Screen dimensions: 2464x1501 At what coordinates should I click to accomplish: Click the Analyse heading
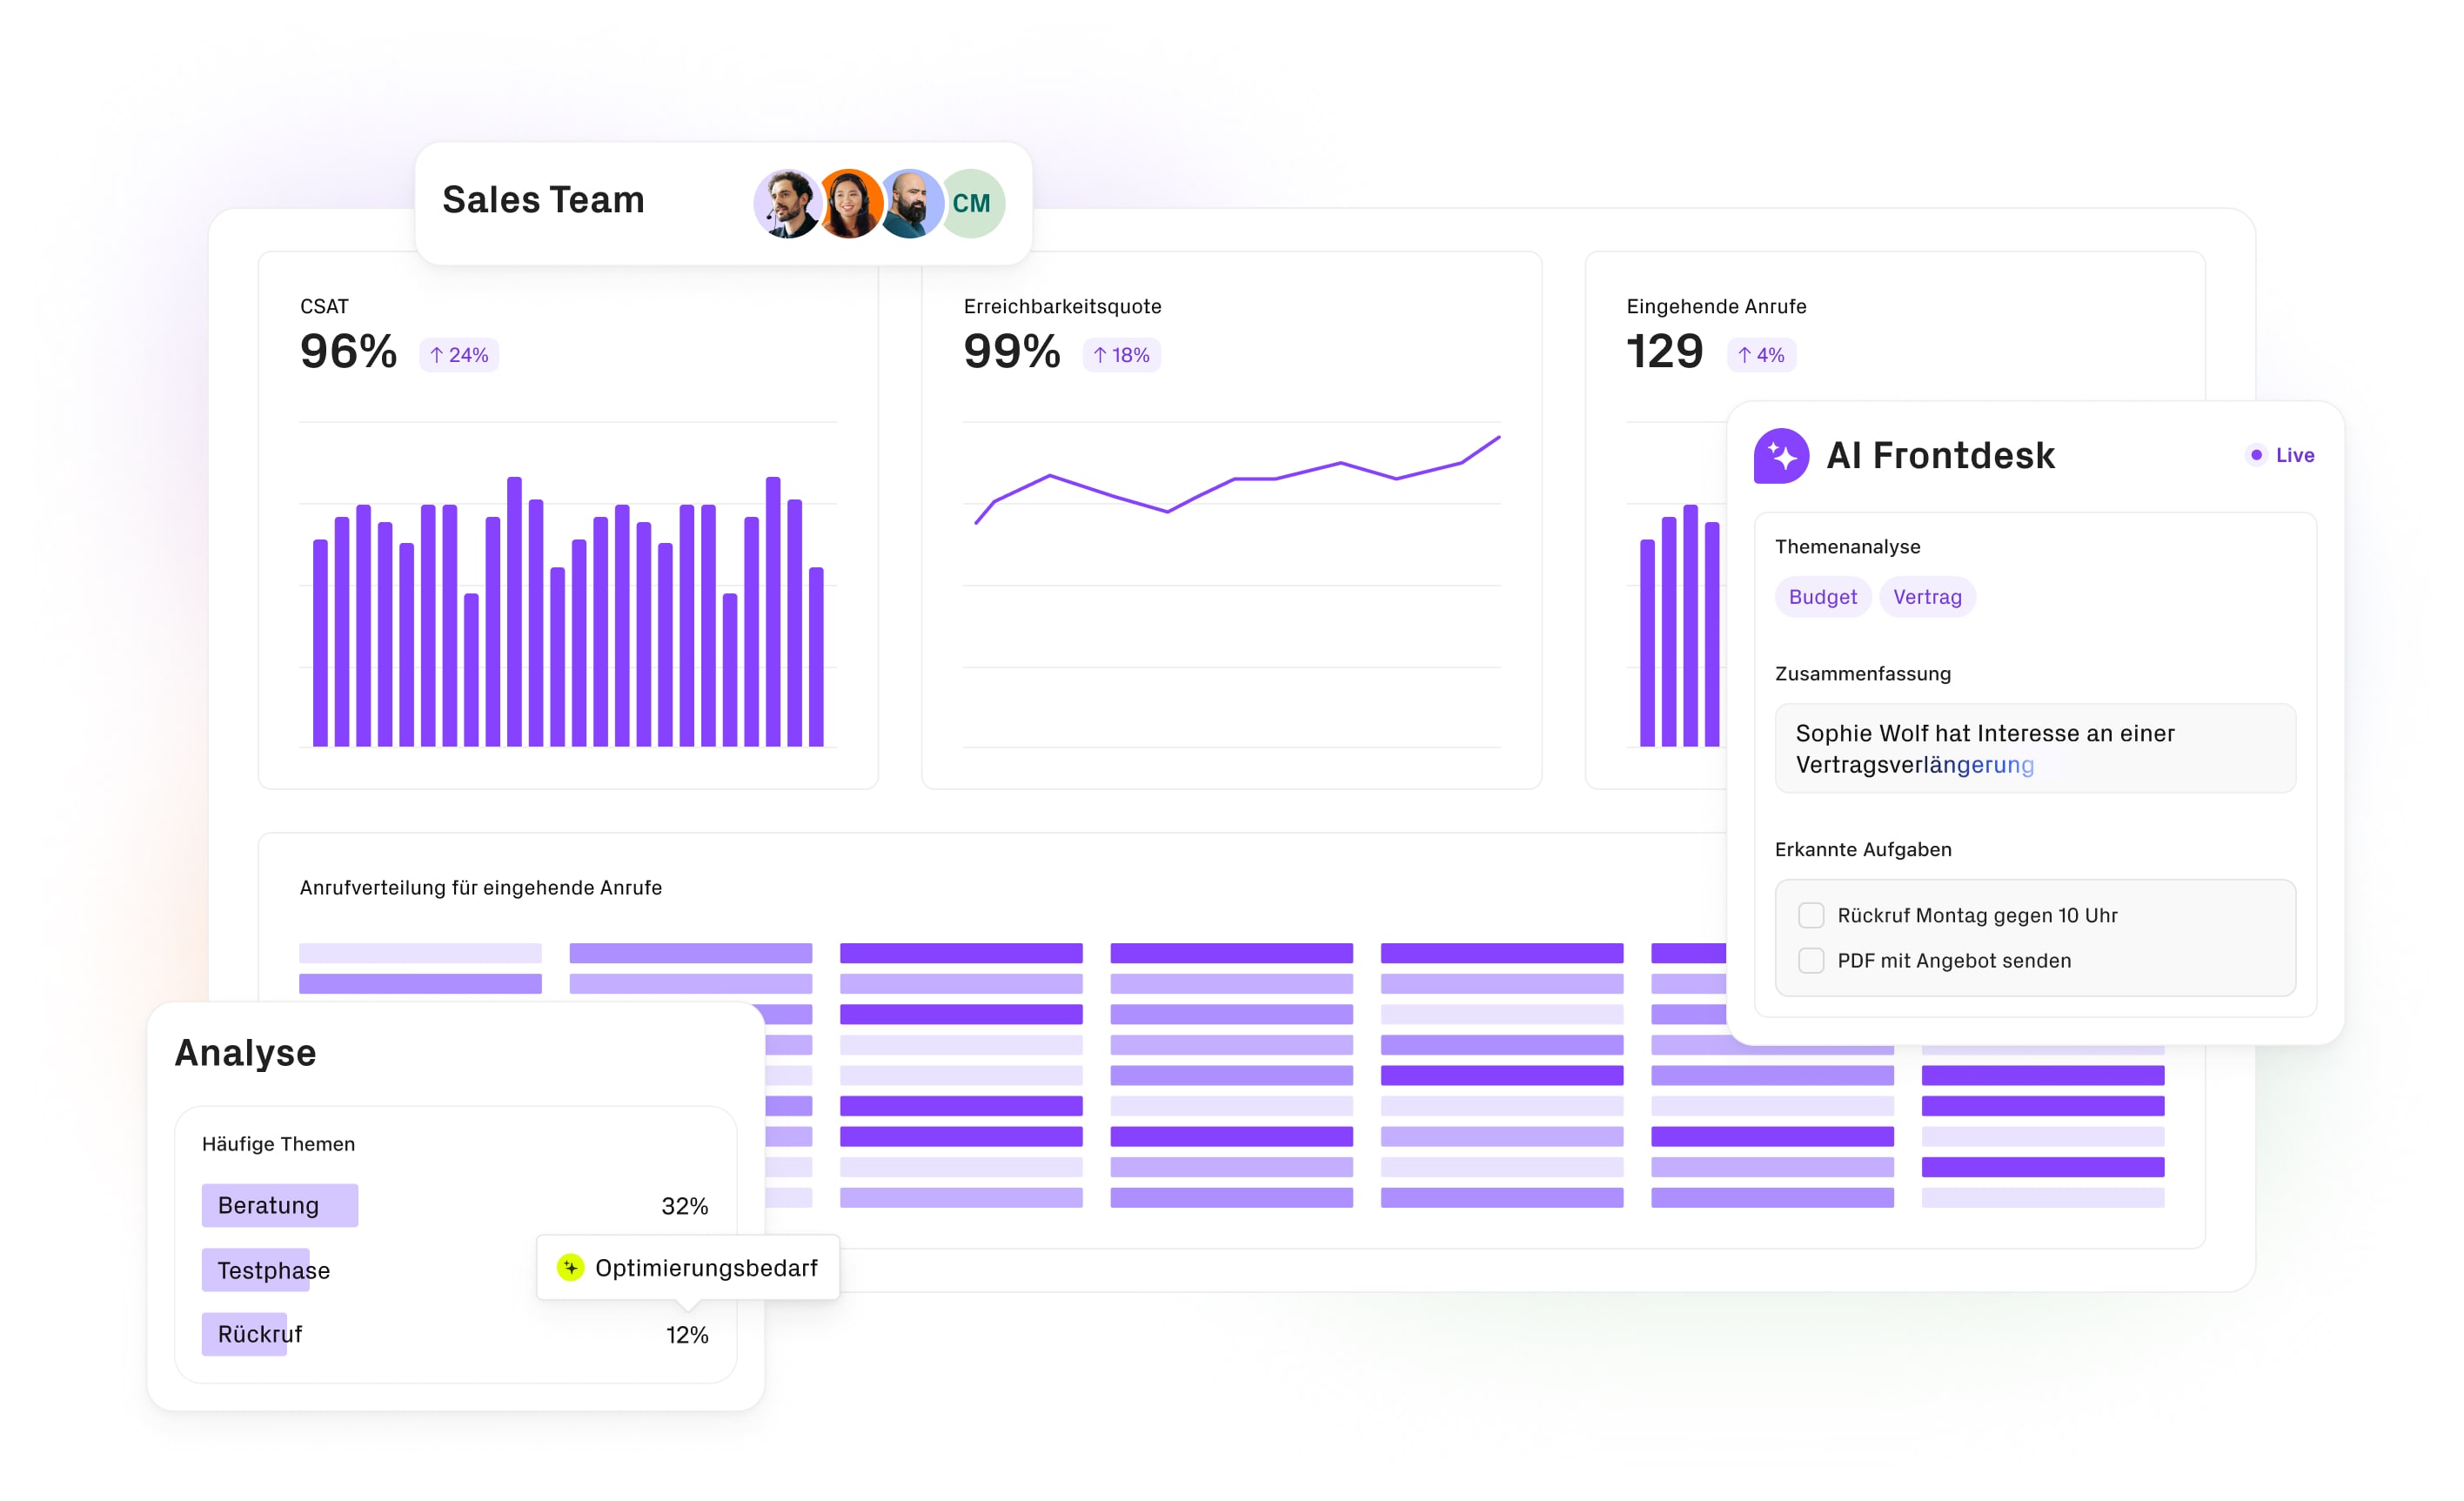[245, 1053]
